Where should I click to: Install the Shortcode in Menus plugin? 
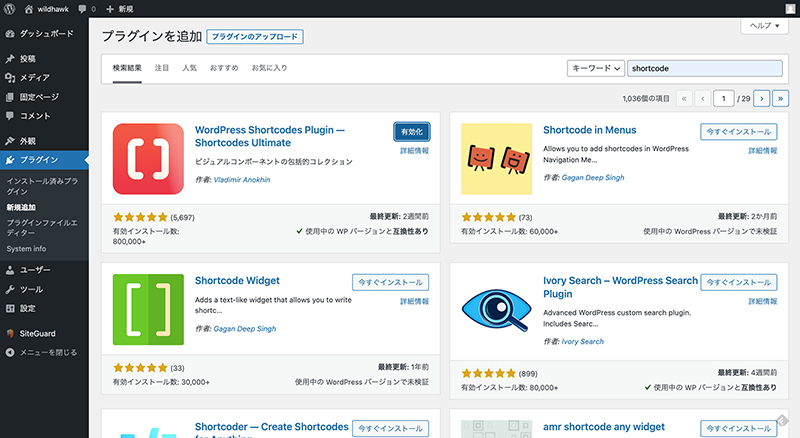tap(738, 132)
